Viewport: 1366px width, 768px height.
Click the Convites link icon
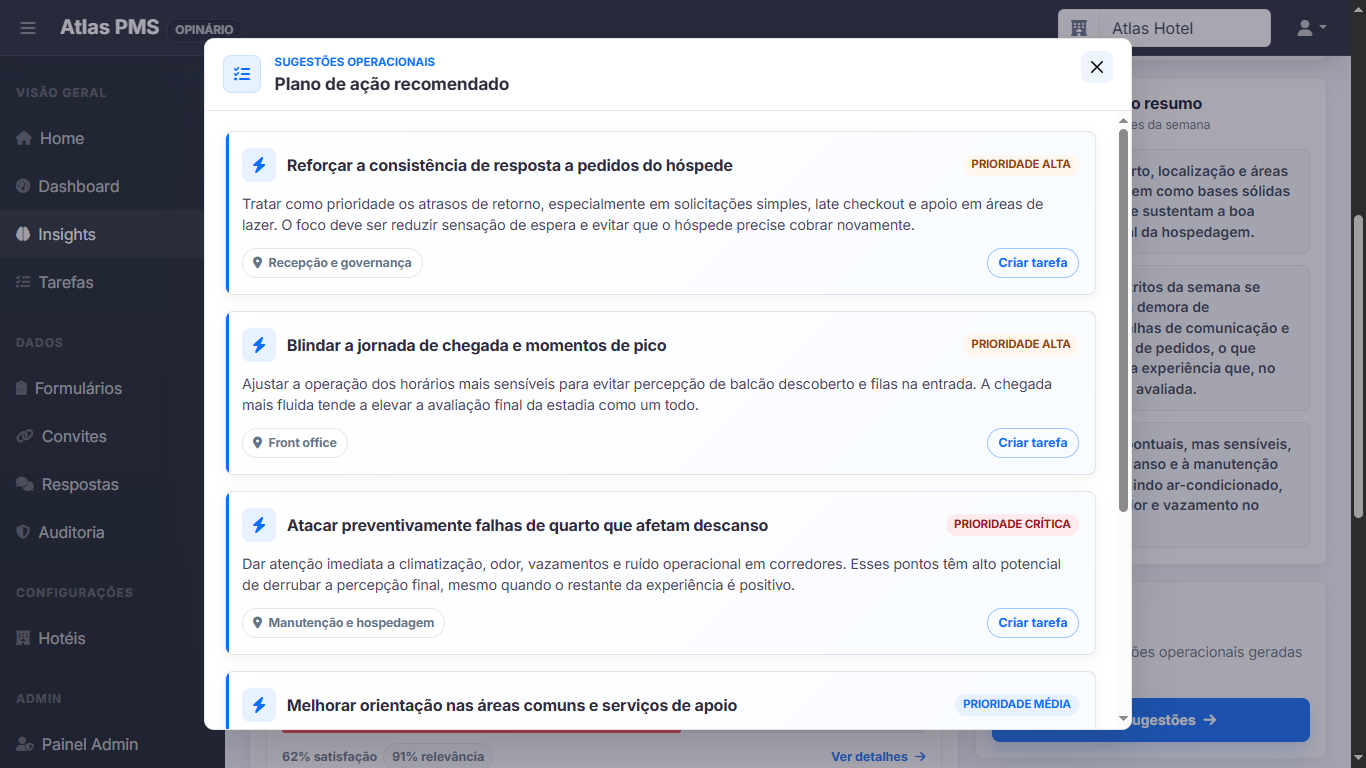tap(25, 436)
